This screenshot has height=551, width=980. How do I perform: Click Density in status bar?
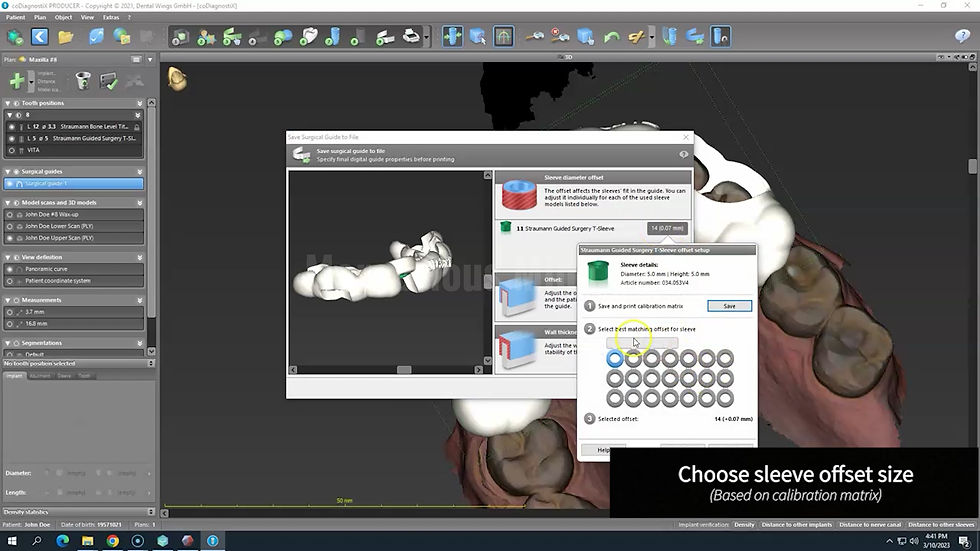pyautogui.click(x=744, y=525)
